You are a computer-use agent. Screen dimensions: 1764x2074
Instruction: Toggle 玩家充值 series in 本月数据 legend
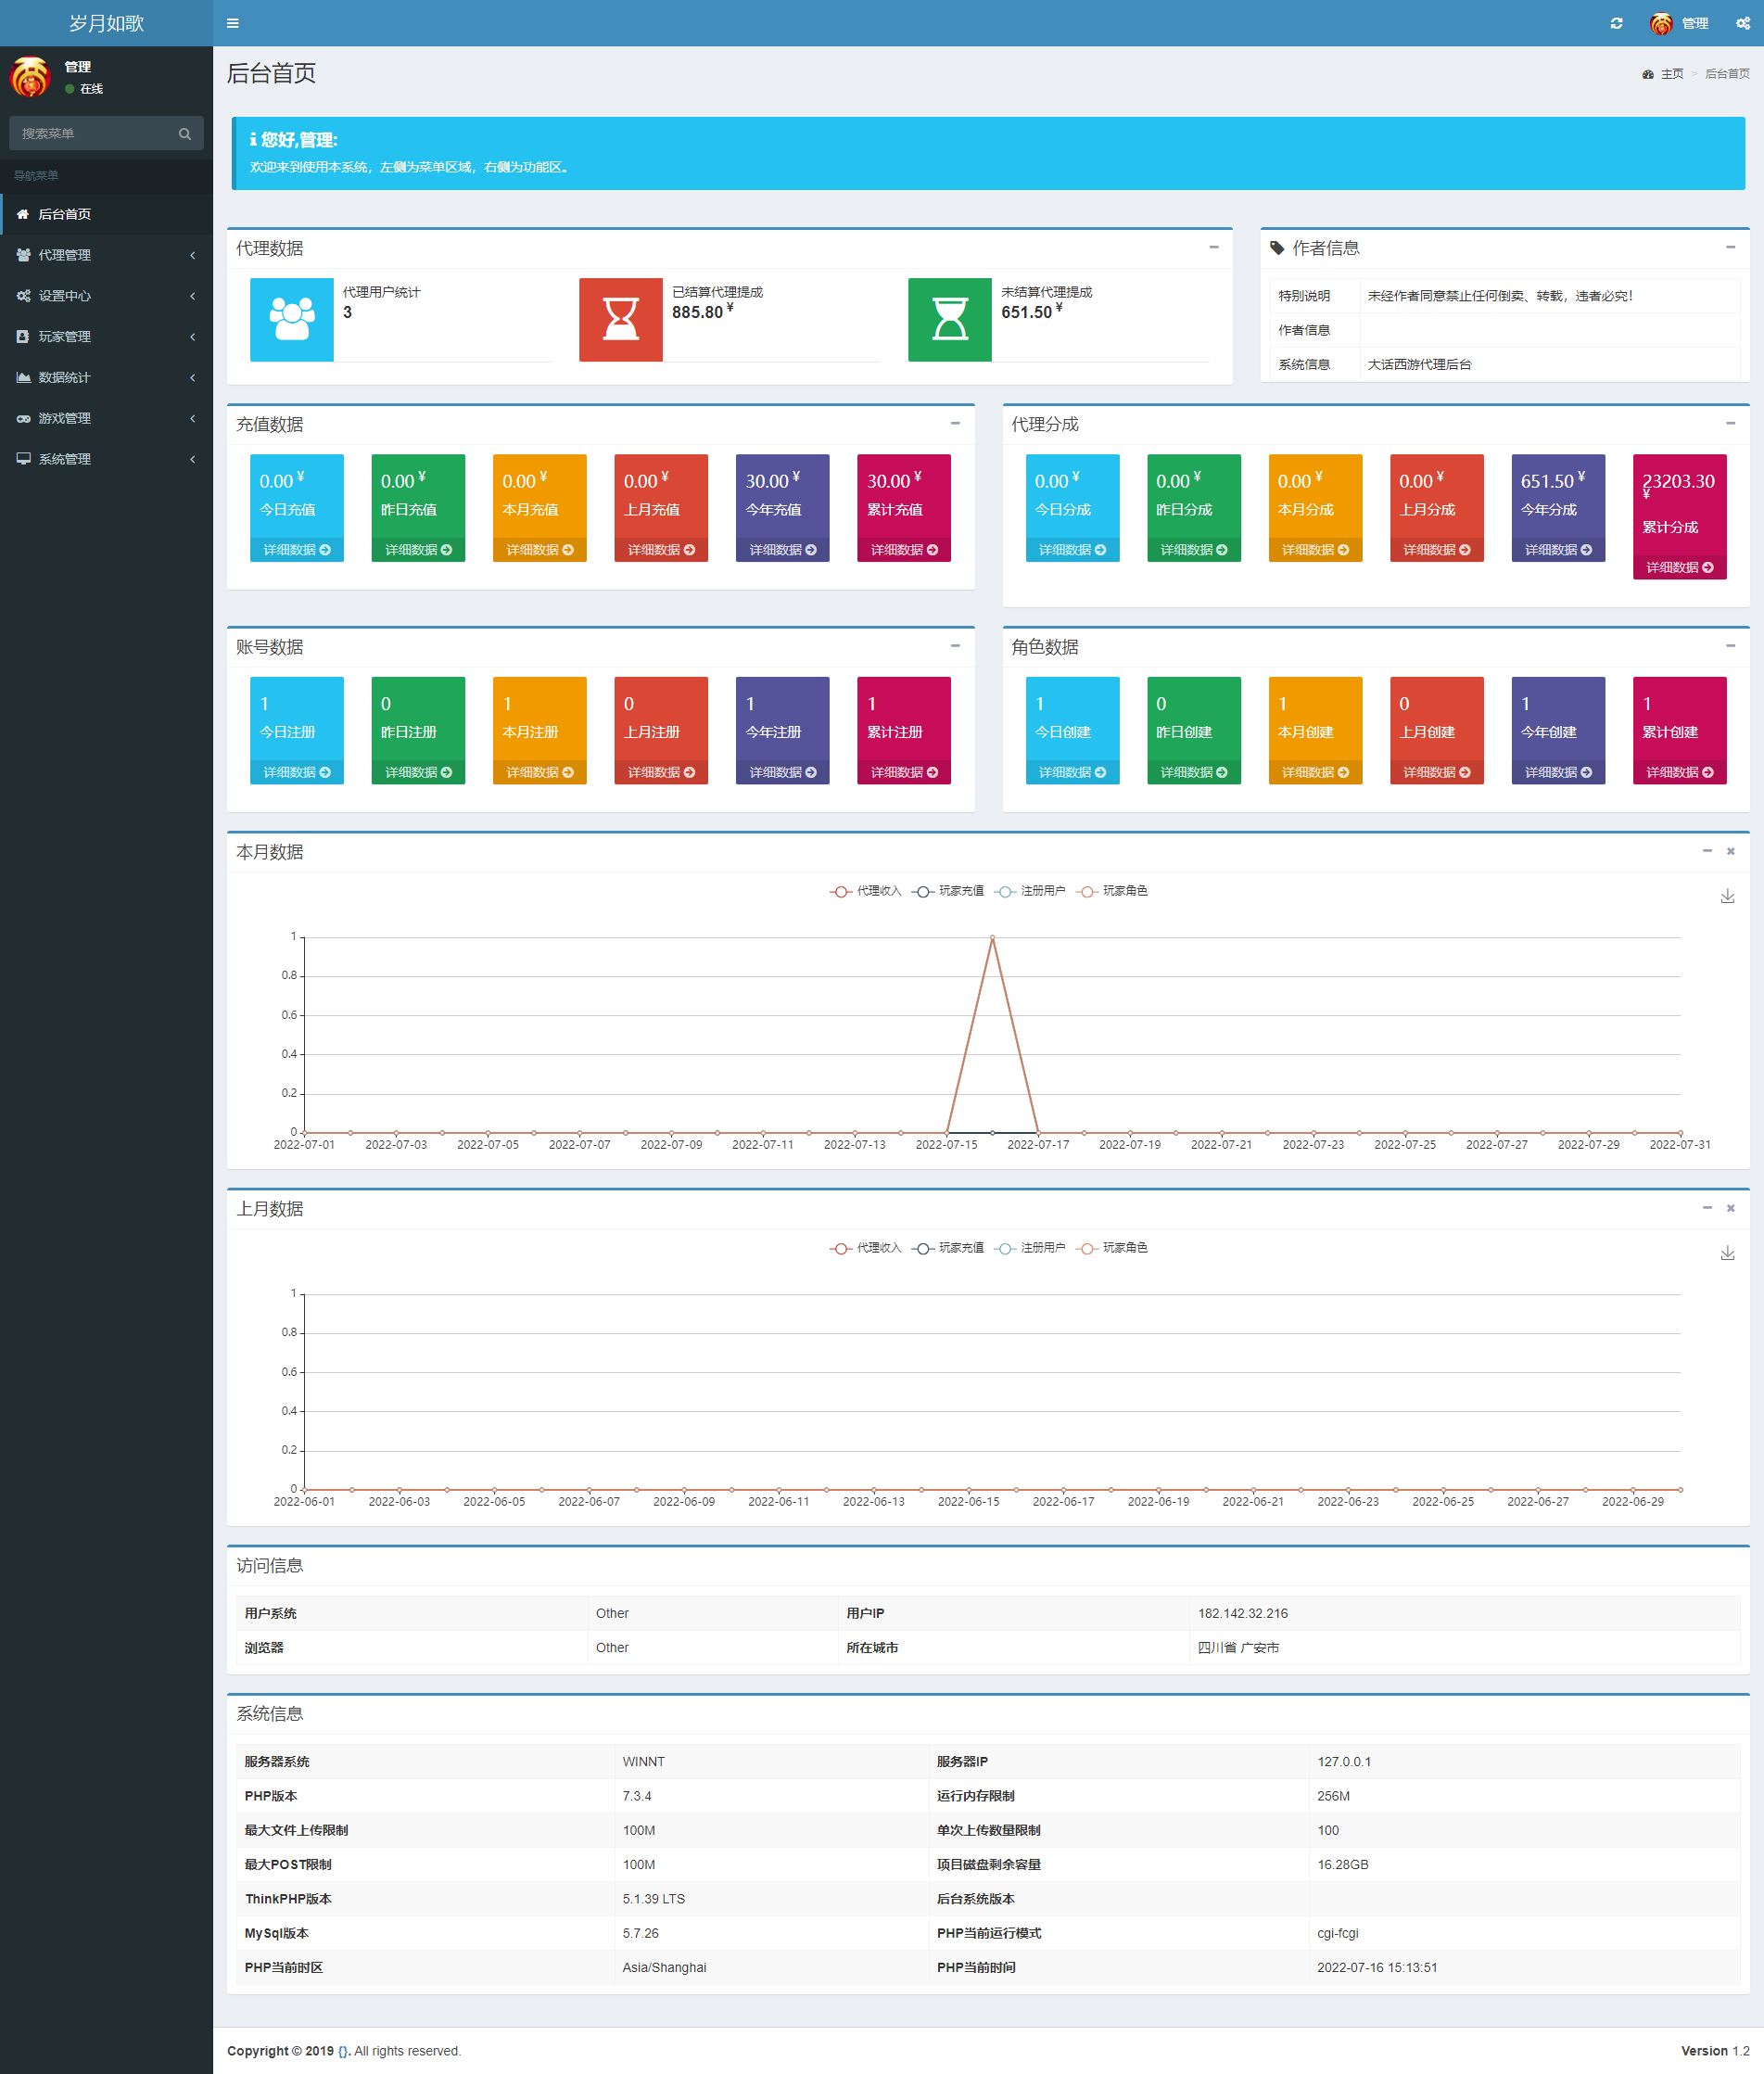[948, 891]
